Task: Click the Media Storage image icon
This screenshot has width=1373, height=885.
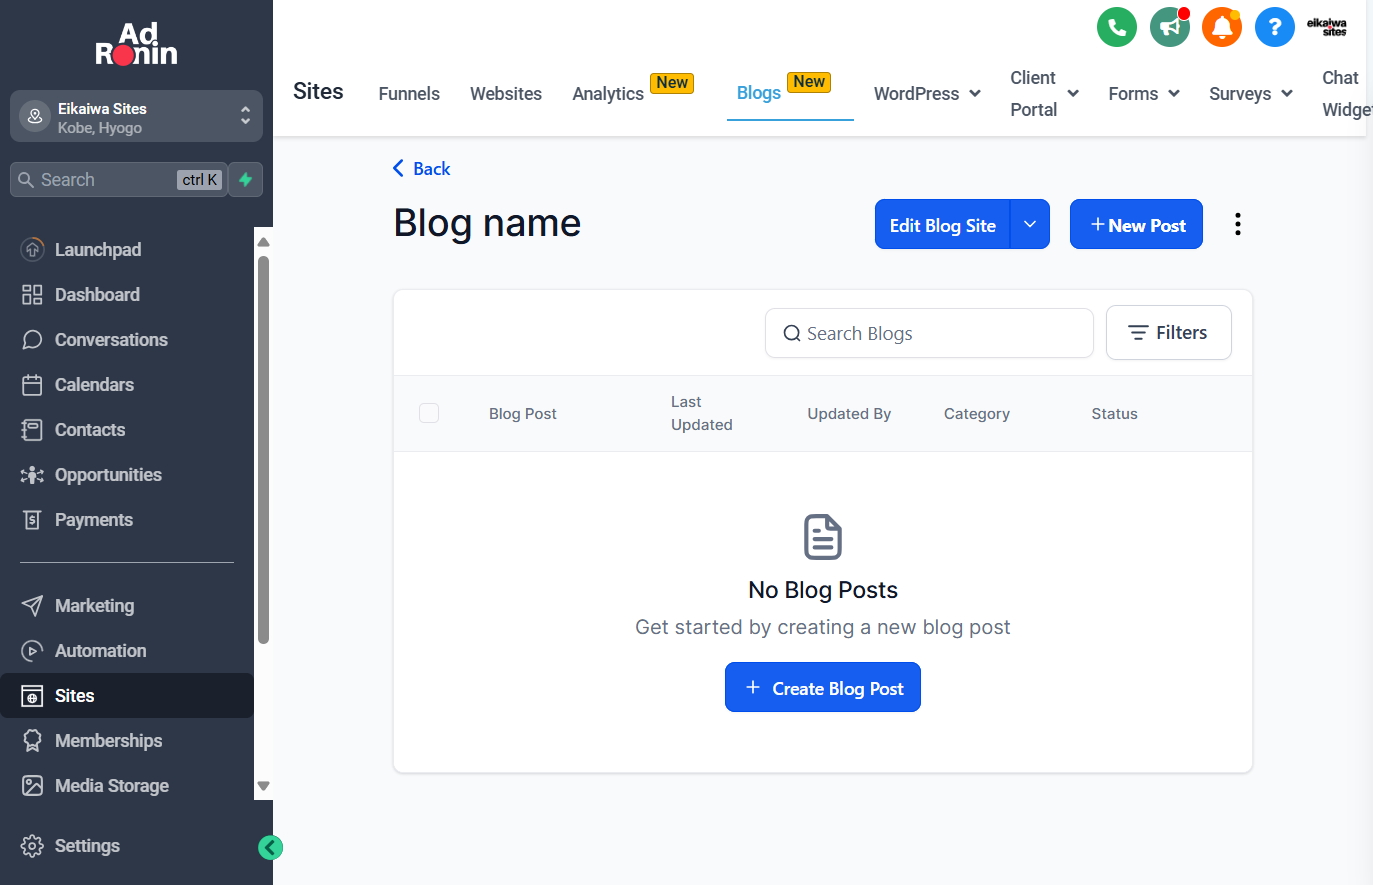Action: click(x=32, y=786)
